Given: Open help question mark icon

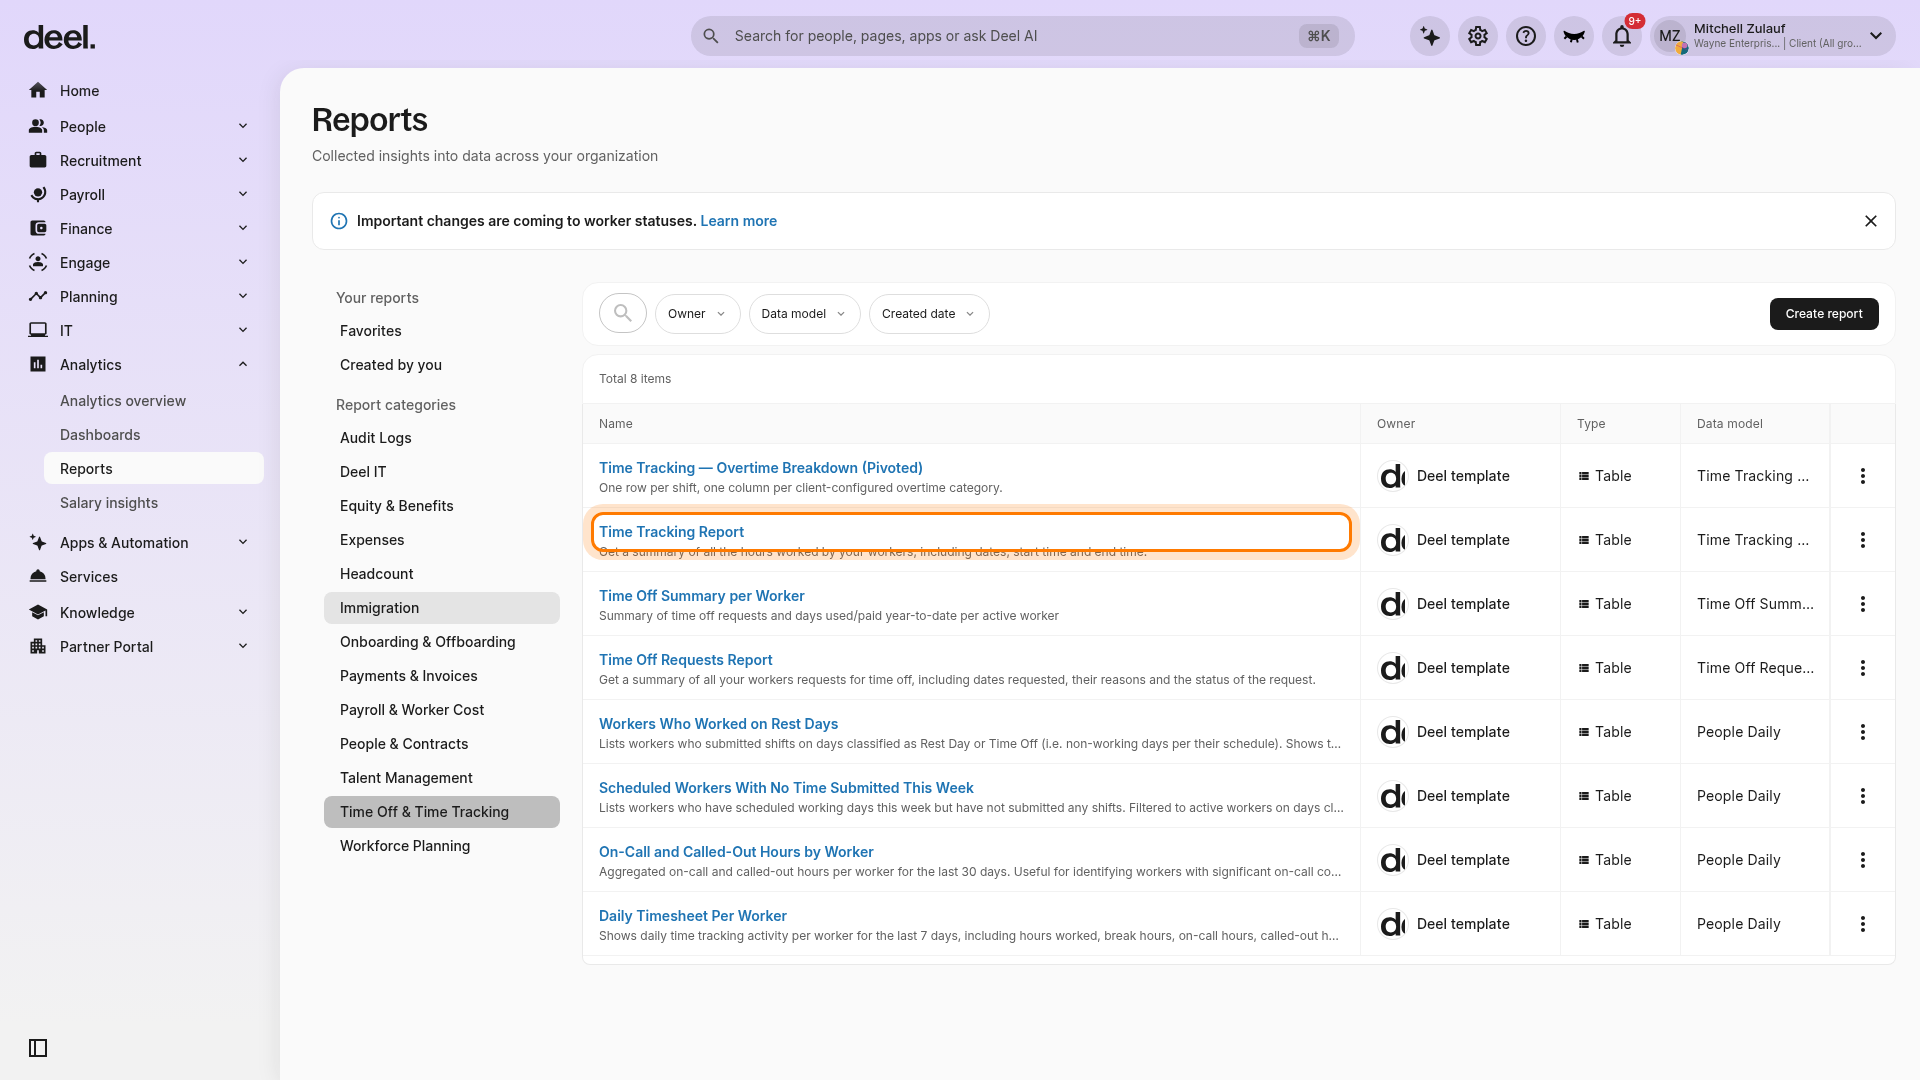Looking at the screenshot, I should (x=1526, y=36).
